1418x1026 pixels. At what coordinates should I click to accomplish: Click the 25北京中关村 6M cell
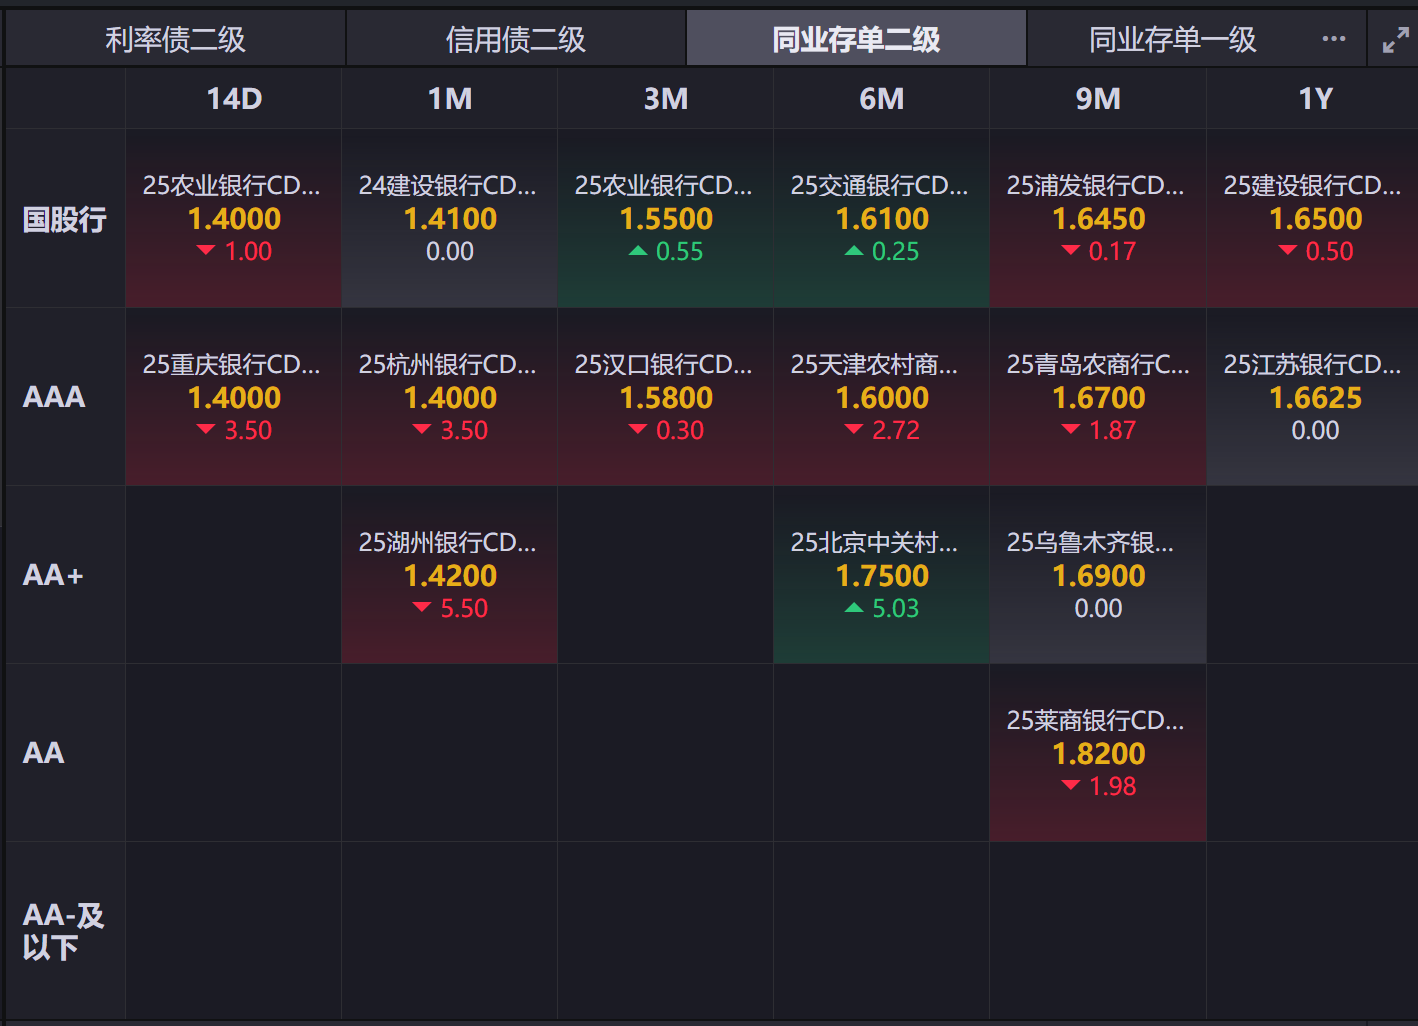[x=882, y=575]
